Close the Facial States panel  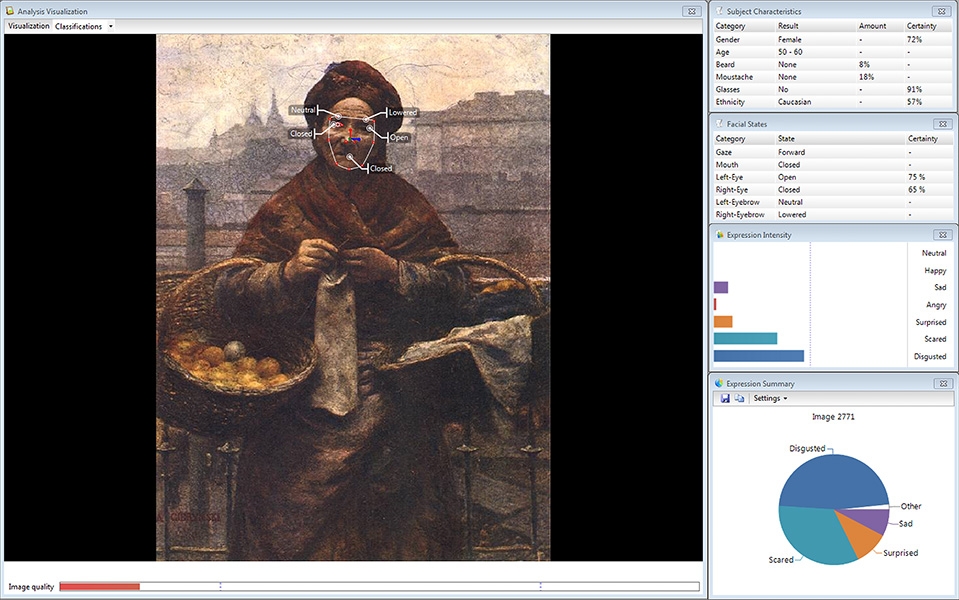tap(942, 124)
